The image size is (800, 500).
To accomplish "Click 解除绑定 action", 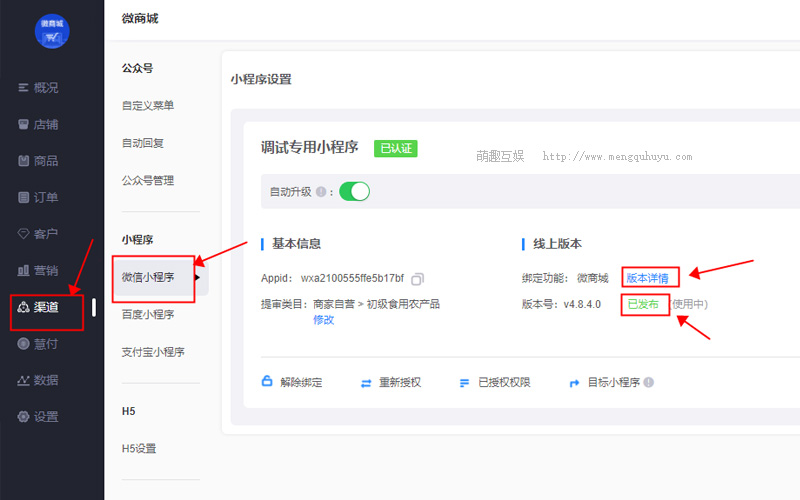I will click(x=301, y=383).
